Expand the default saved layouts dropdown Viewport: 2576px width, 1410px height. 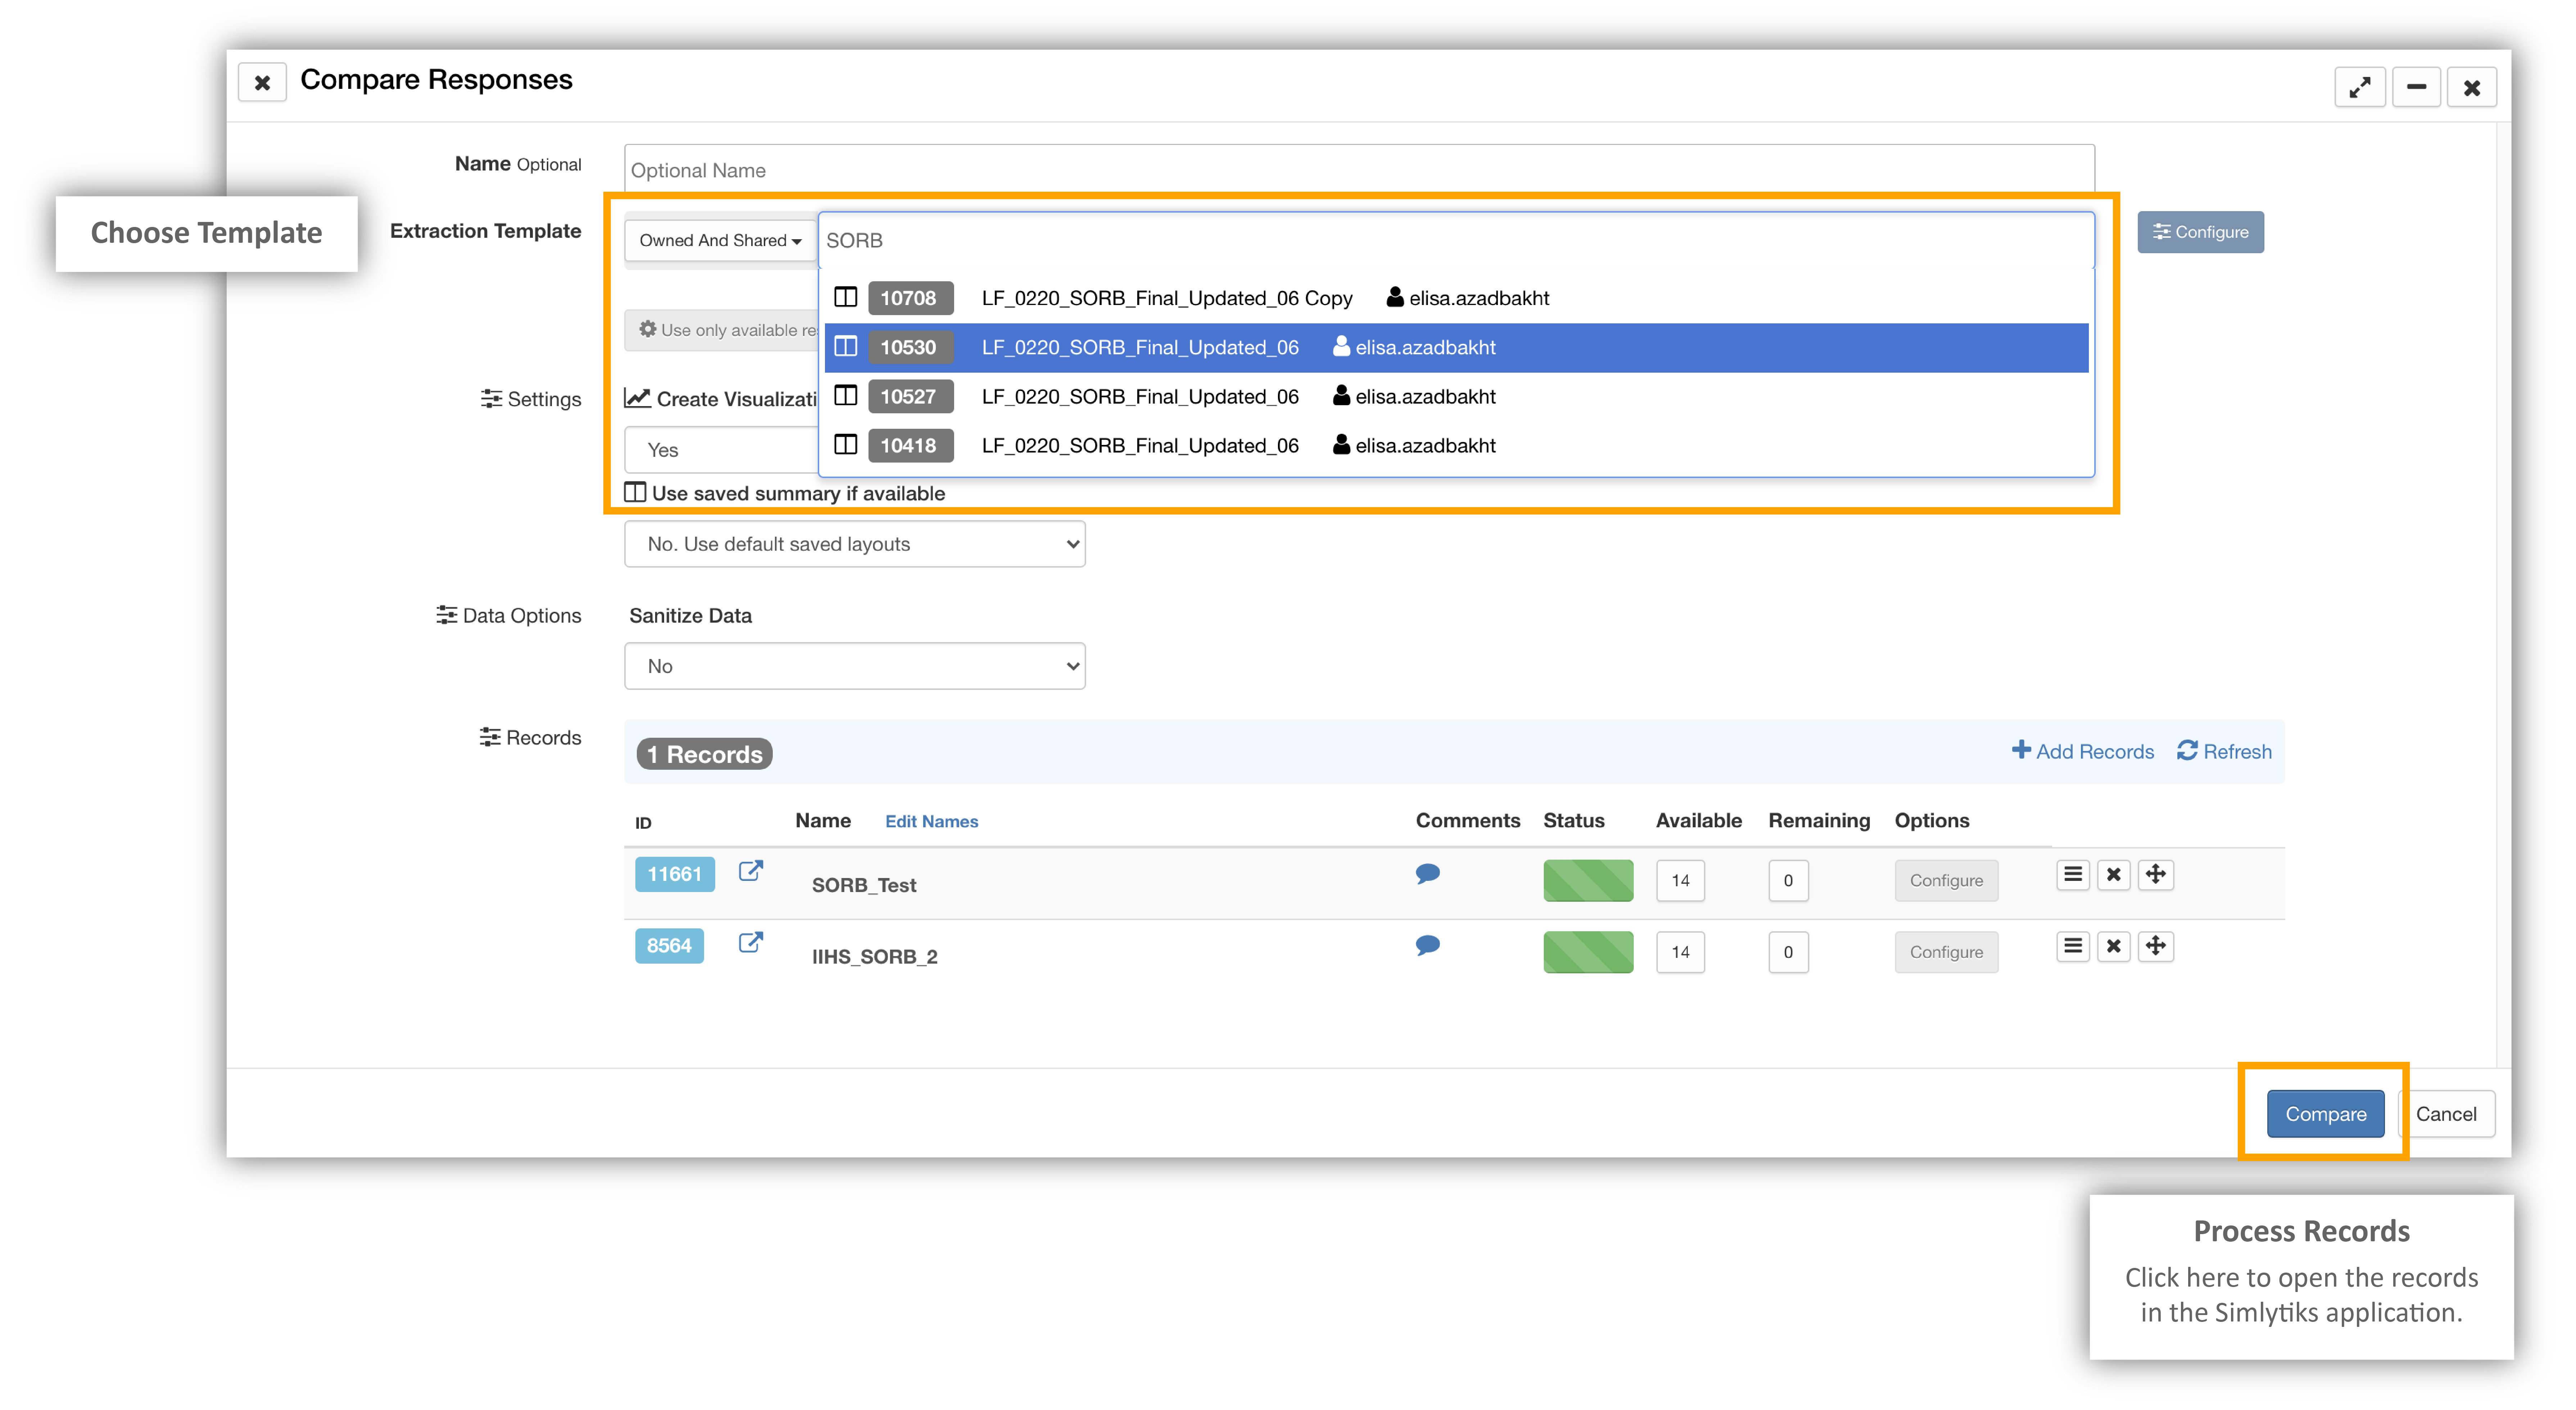click(x=854, y=544)
